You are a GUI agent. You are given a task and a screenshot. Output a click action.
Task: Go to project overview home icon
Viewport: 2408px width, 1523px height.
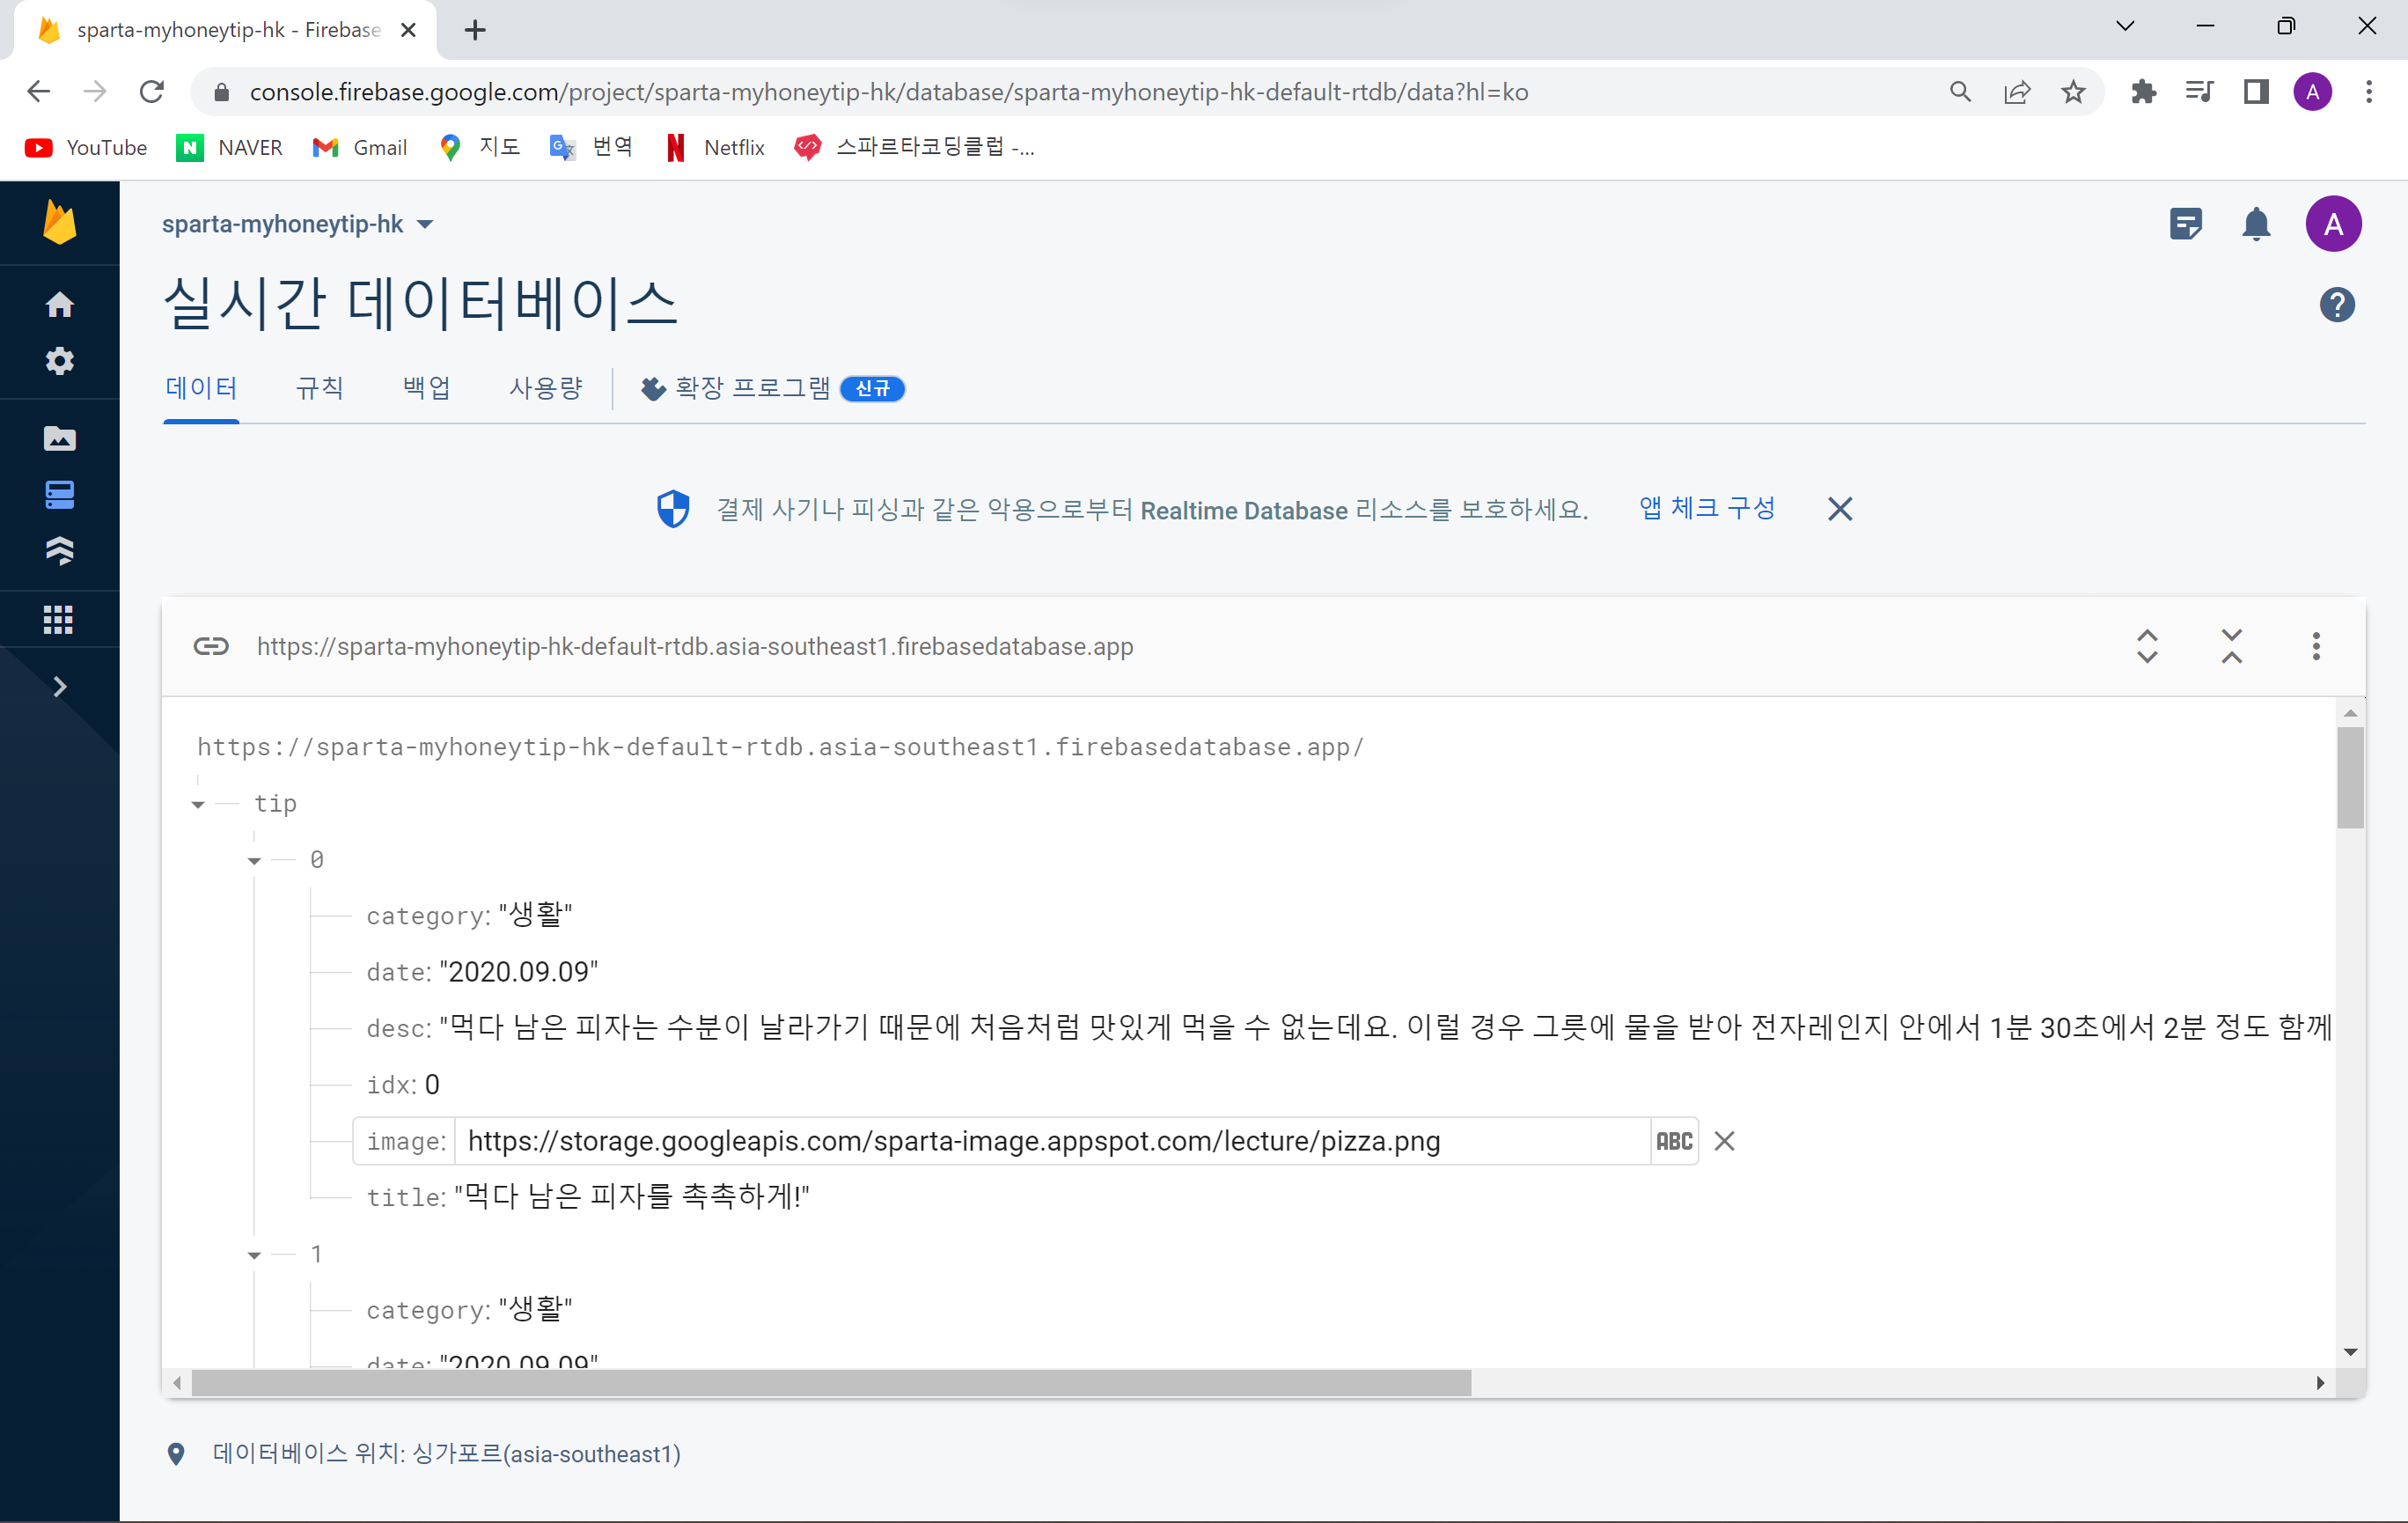tap(59, 304)
